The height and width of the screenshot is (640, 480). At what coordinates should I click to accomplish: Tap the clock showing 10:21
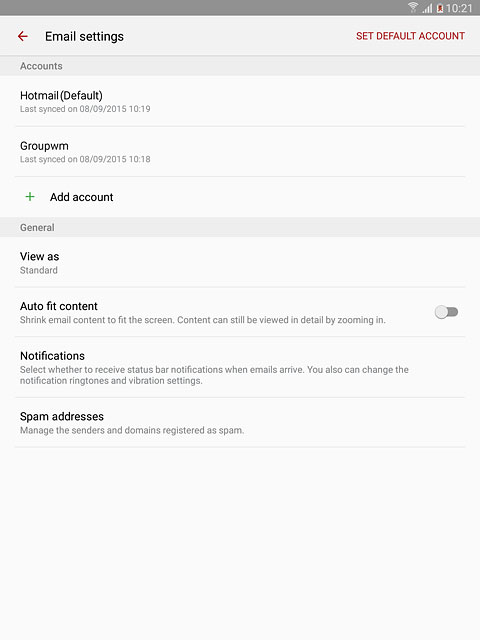(x=459, y=8)
